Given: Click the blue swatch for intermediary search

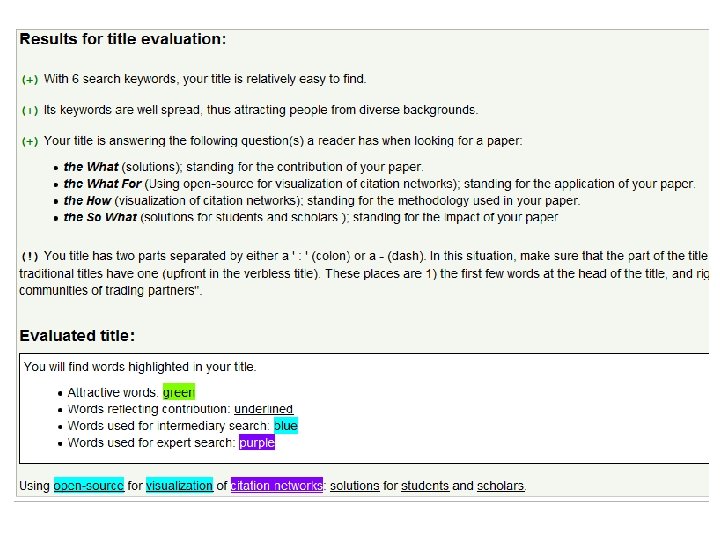Looking at the screenshot, I should click(285, 426).
